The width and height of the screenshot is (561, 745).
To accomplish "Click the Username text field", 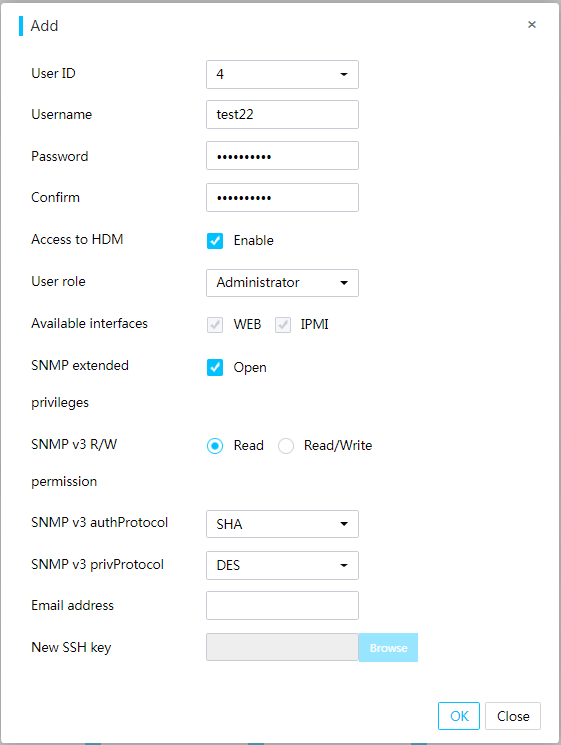I will [282, 114].
